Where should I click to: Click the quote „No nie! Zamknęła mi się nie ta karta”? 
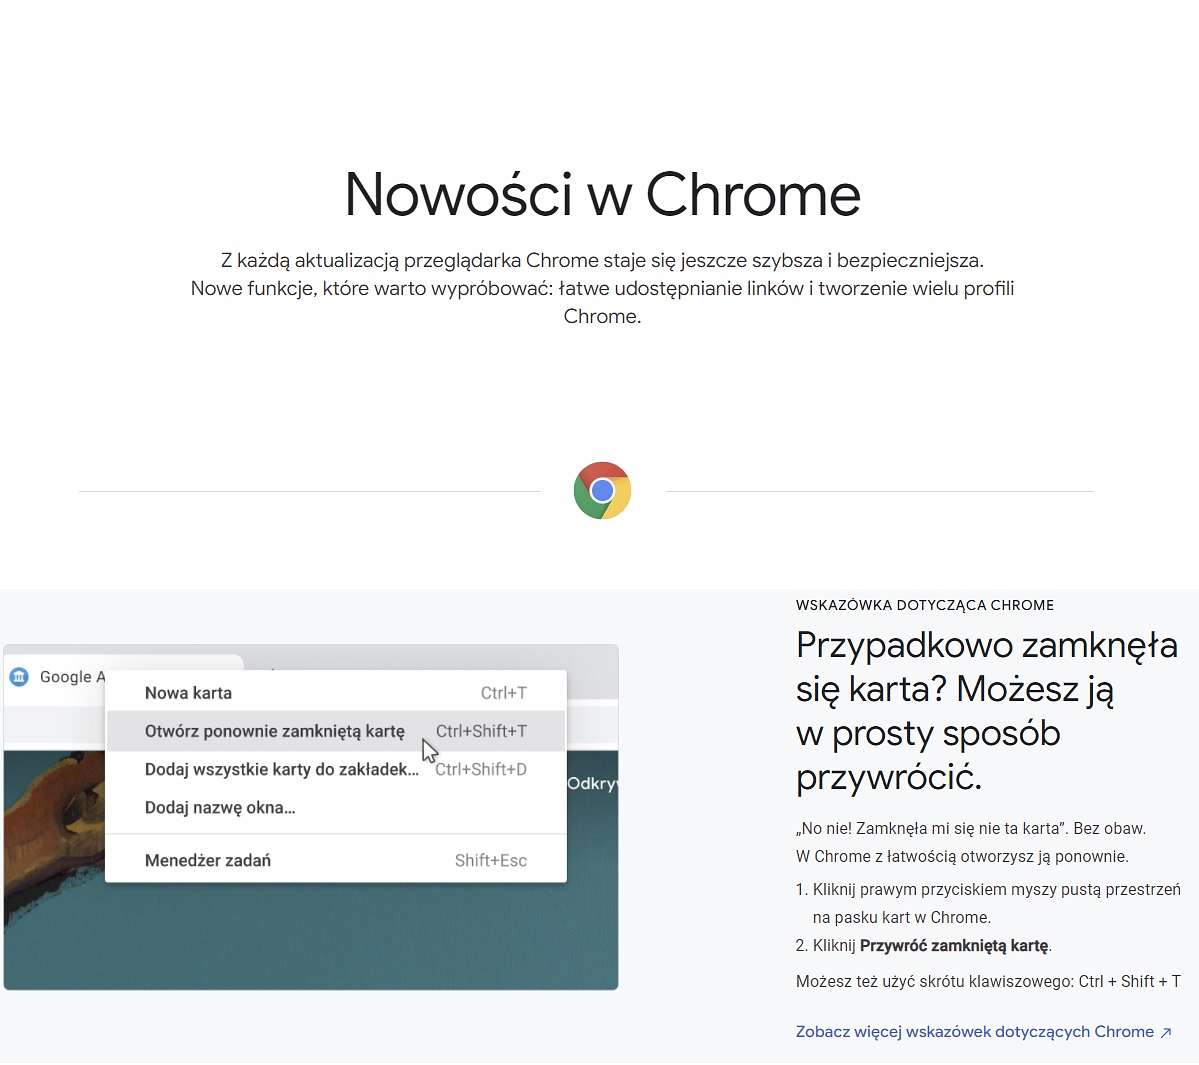(x=931, y=828)
